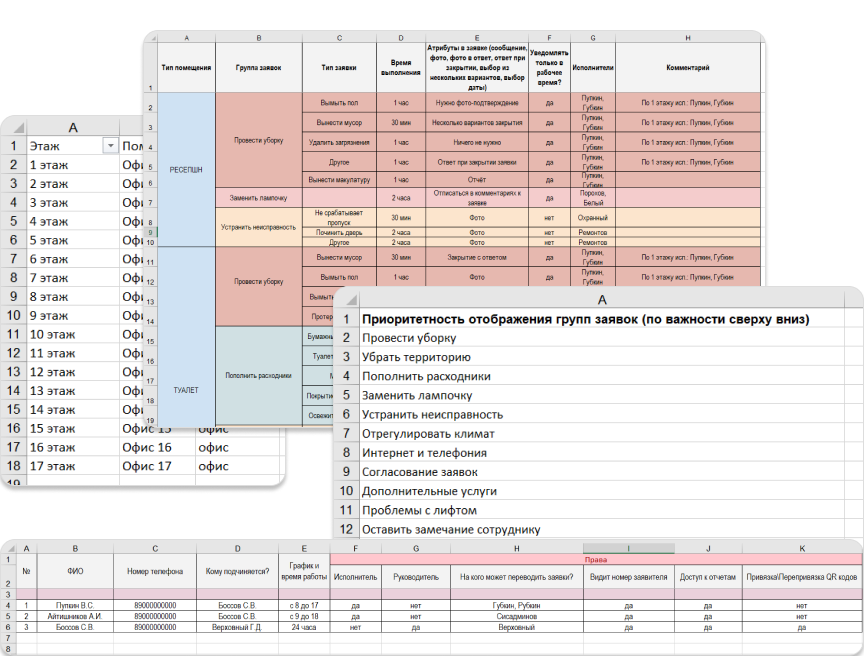Select column I header in the employees sheet
Image resolution: width=864 pixels, height=656 pixels.
[627, 548]
